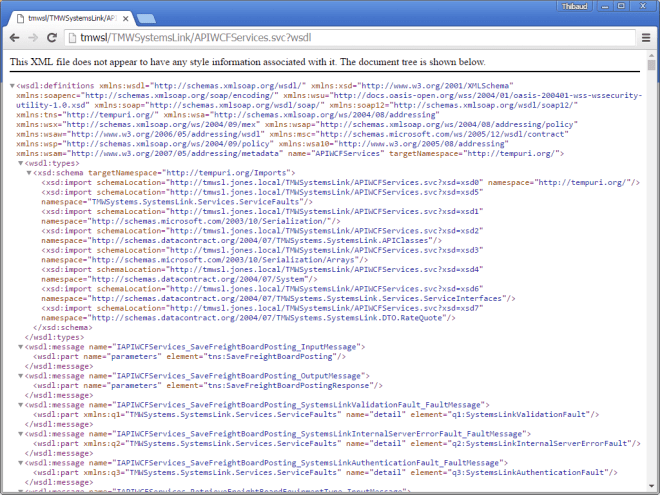The width and height of the screenshot is (660, 495).
Task: Collapse the SystemsLinkInternalServerErrorFault_FaultMessage node
Action: pyautogui.click(x=20, y=432)
